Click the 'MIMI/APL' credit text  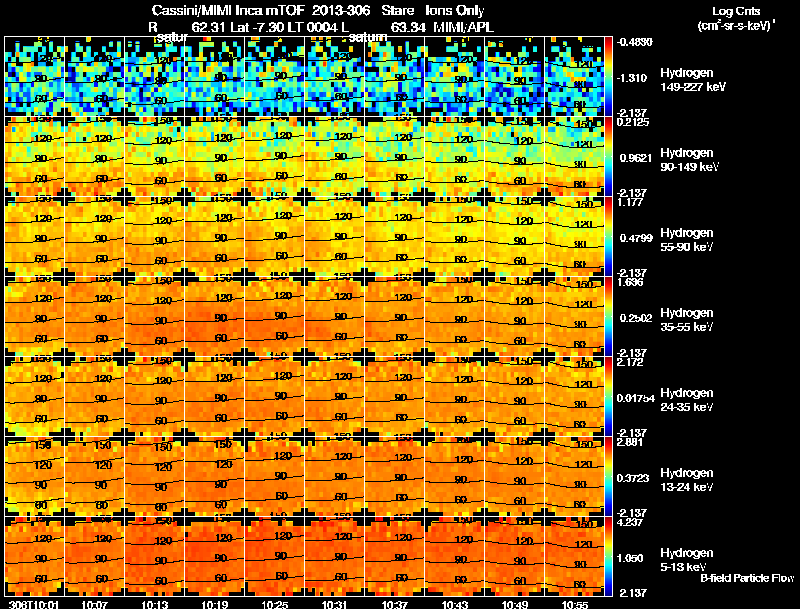pyautogui.click(x=463, y=27)
